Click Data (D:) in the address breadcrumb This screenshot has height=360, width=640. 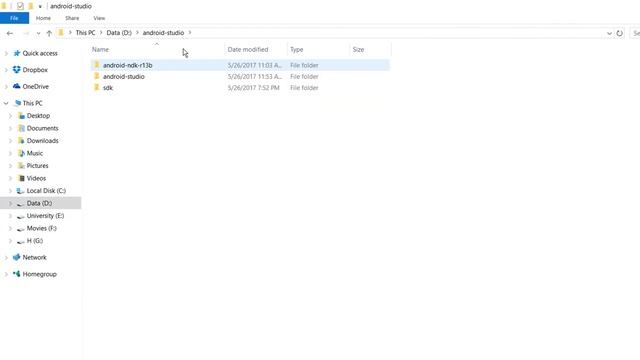(119, 33)
